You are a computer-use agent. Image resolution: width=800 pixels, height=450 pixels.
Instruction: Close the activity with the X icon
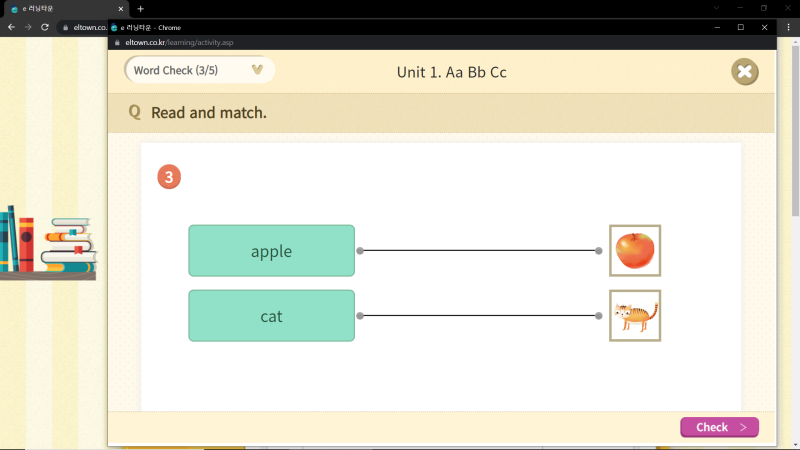tap(744, 72)
